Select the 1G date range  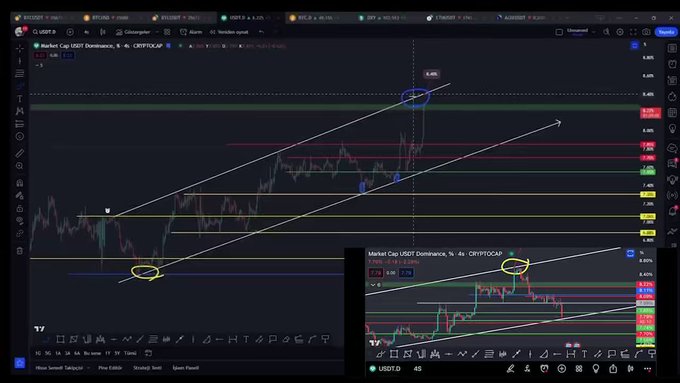38,354
